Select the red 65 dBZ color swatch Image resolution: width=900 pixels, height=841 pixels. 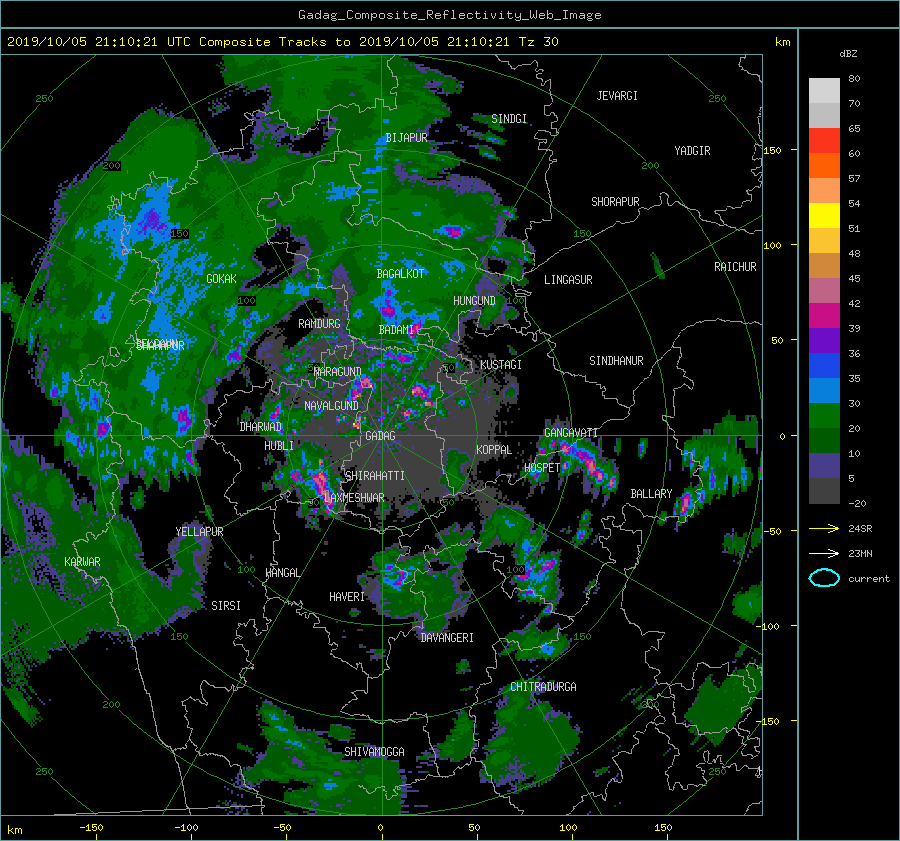click(824, 140)
